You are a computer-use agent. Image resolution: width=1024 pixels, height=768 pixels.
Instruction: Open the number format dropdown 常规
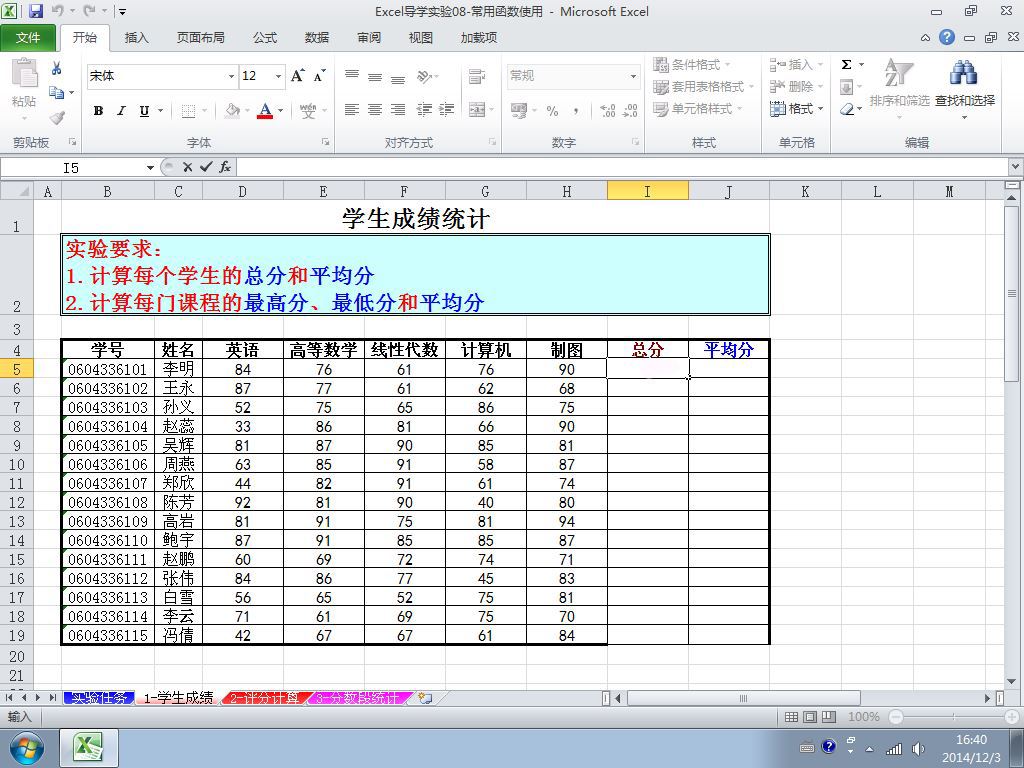(x=633, y=76)
